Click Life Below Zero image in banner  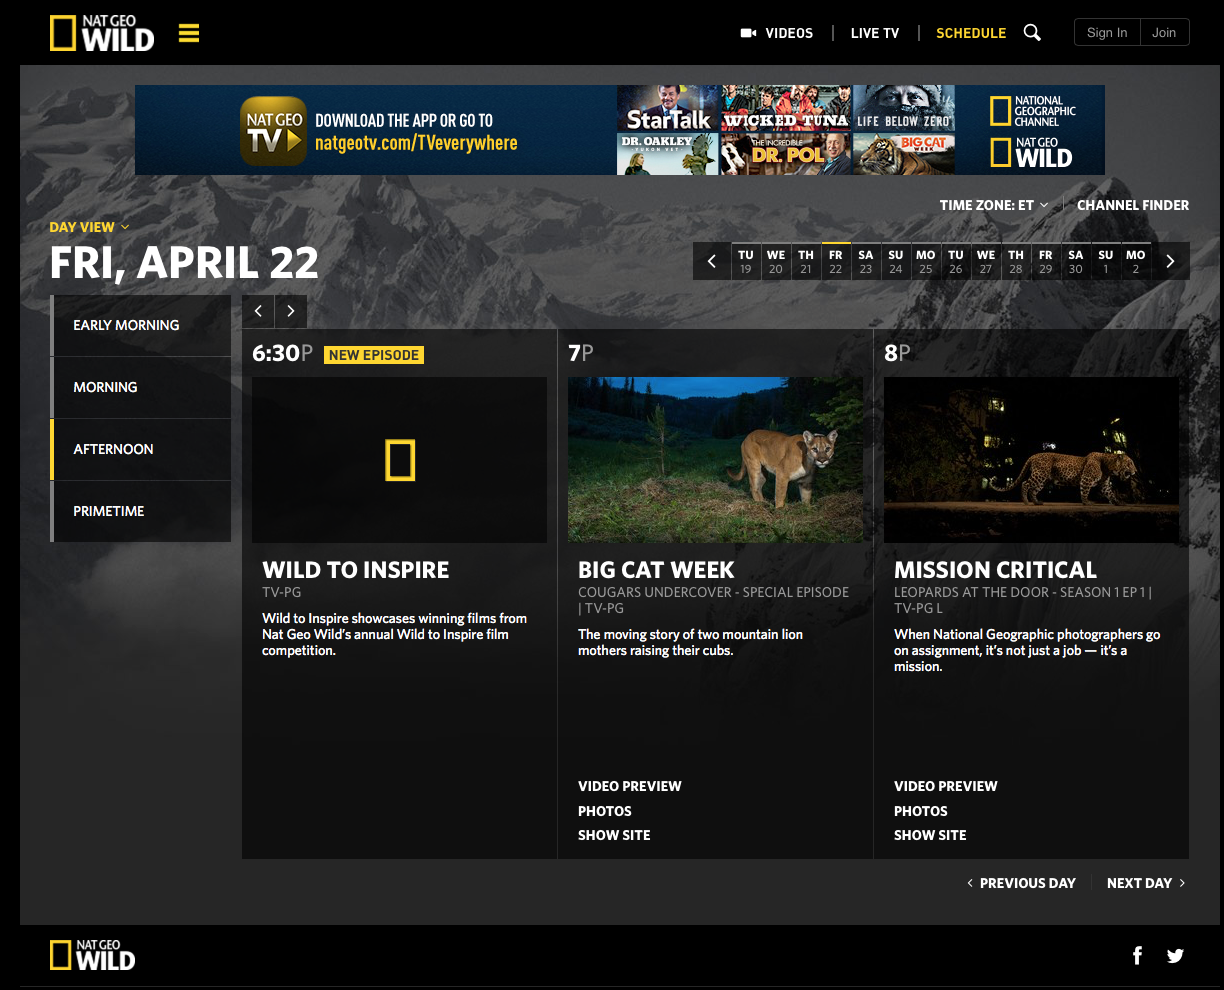pos(905,108)
